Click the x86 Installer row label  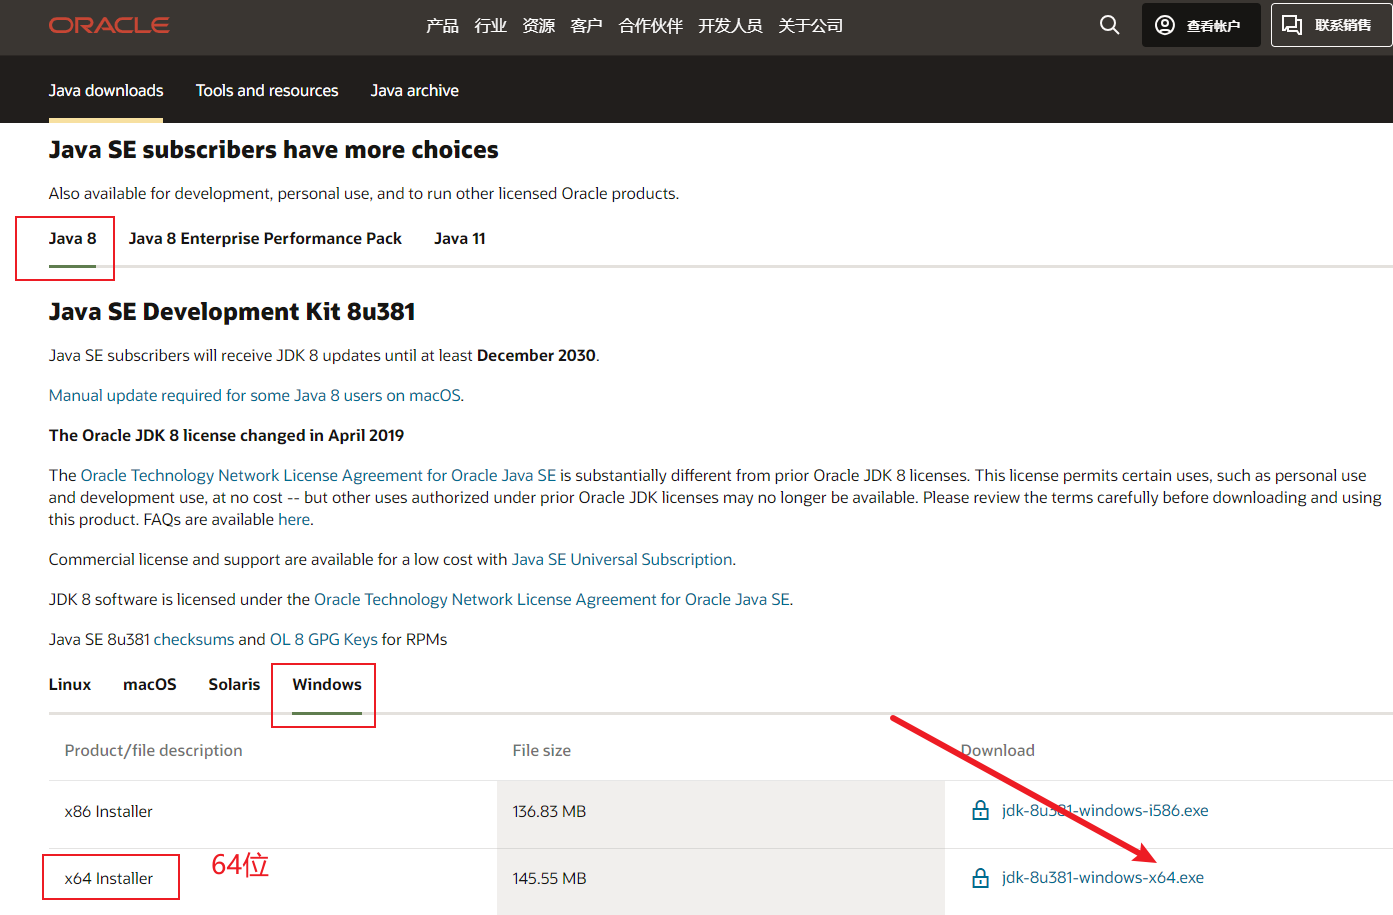109,811
